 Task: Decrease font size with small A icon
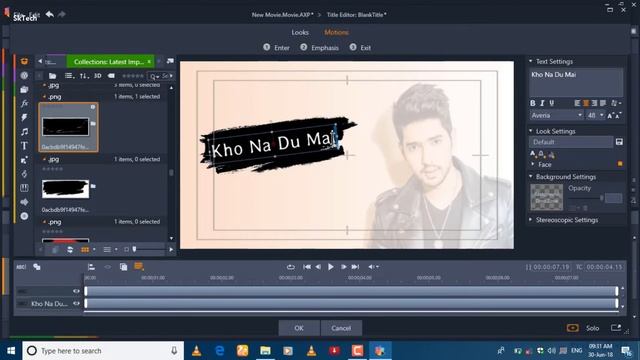[618, 116]
